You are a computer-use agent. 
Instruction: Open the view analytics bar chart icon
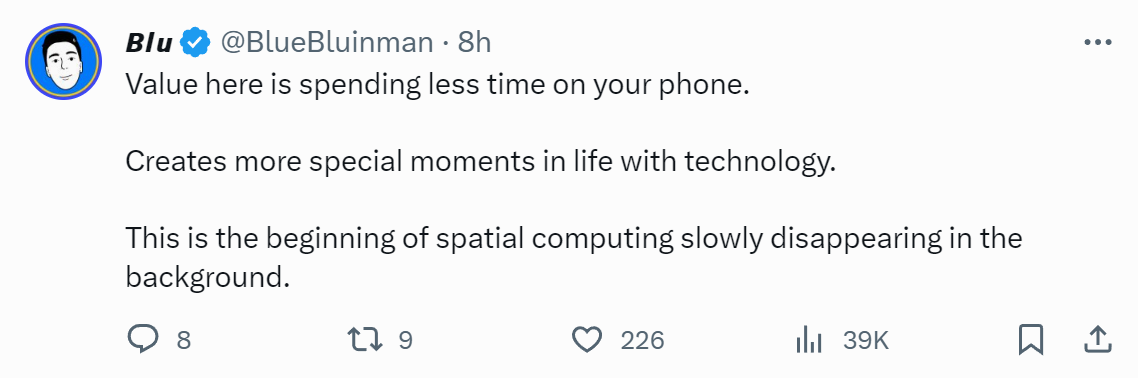click(809, 340)
